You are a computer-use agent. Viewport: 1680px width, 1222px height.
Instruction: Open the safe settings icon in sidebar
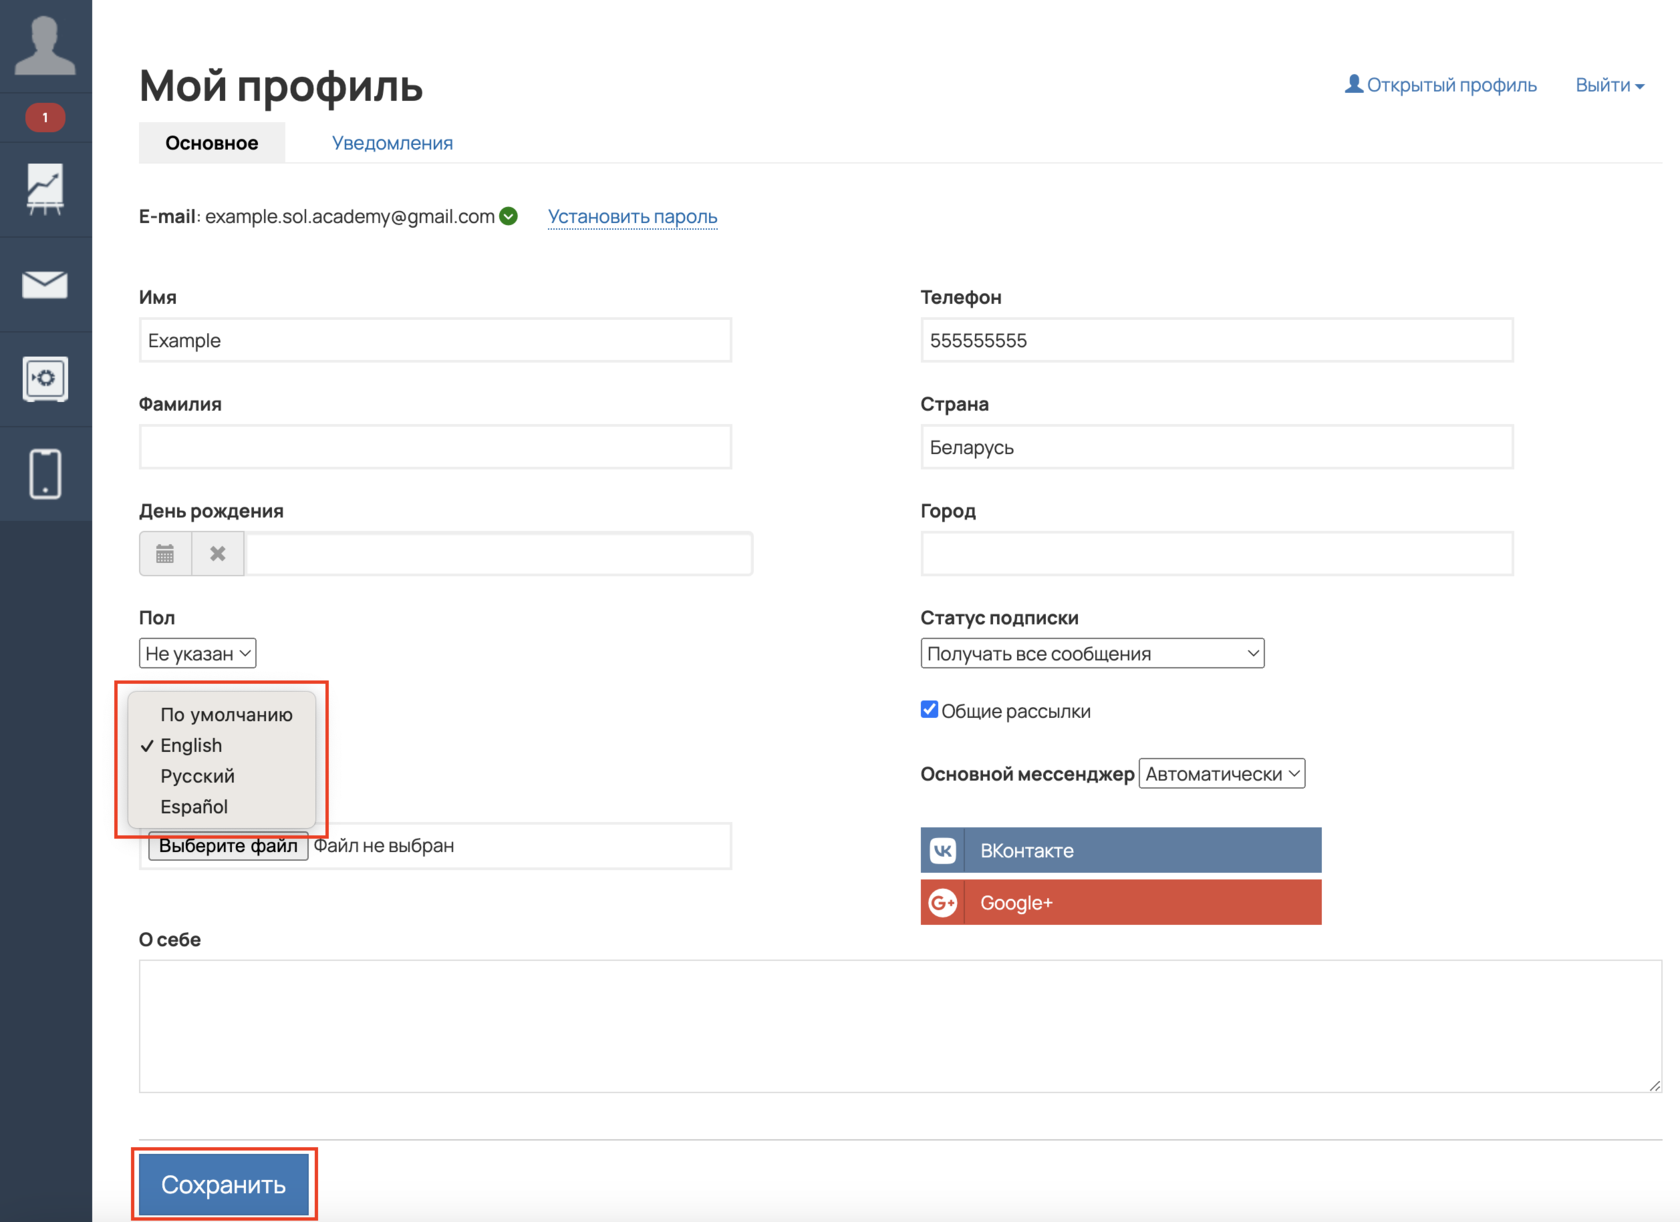(x=45, y=379)
